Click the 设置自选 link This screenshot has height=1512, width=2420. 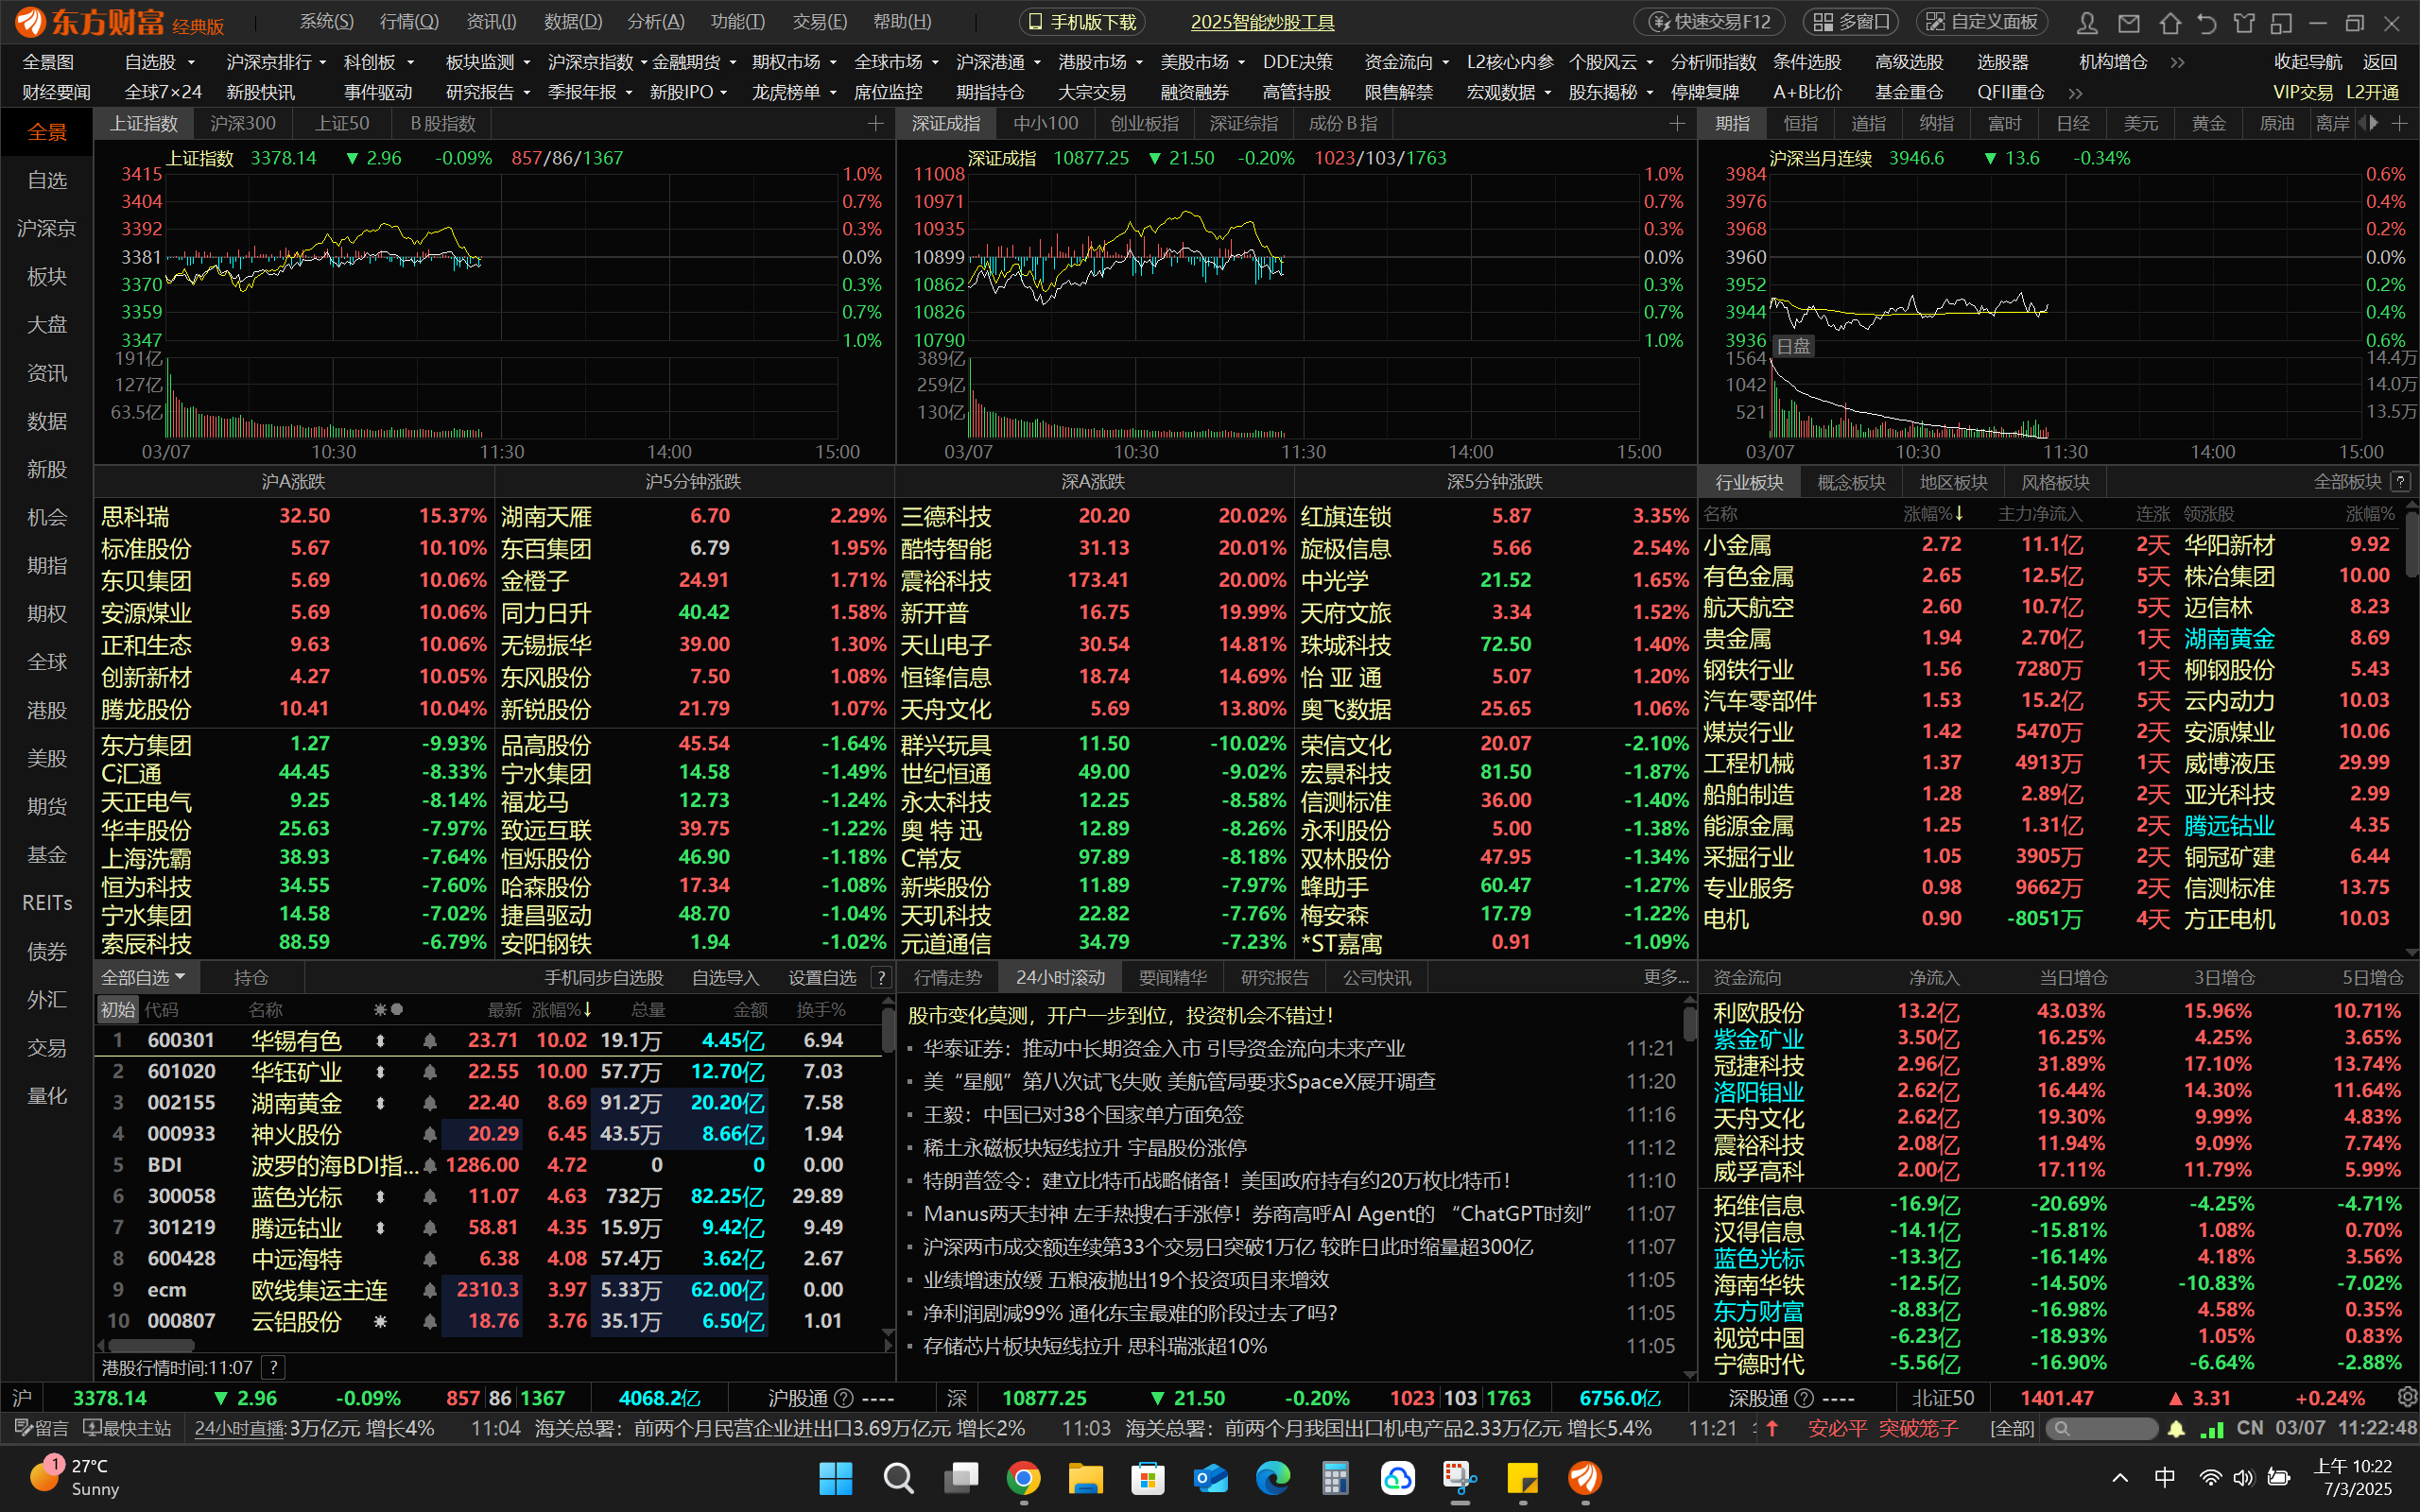(822, 977)
